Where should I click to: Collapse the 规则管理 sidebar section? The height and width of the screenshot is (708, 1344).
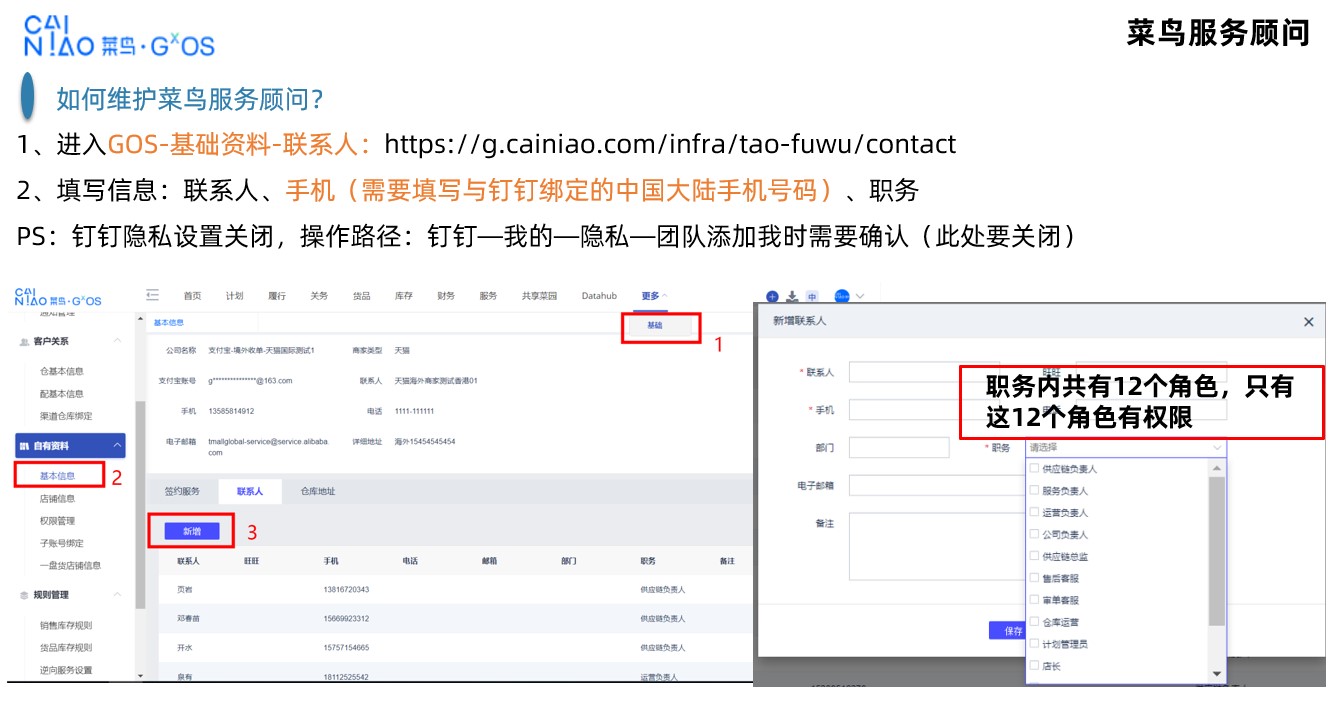[x=118, y=595]
